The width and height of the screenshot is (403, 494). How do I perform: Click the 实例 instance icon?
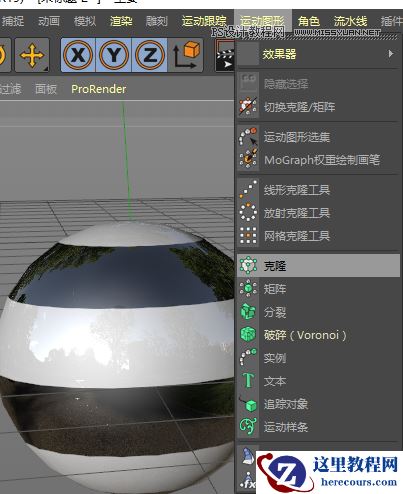click(x=248, y=357)
